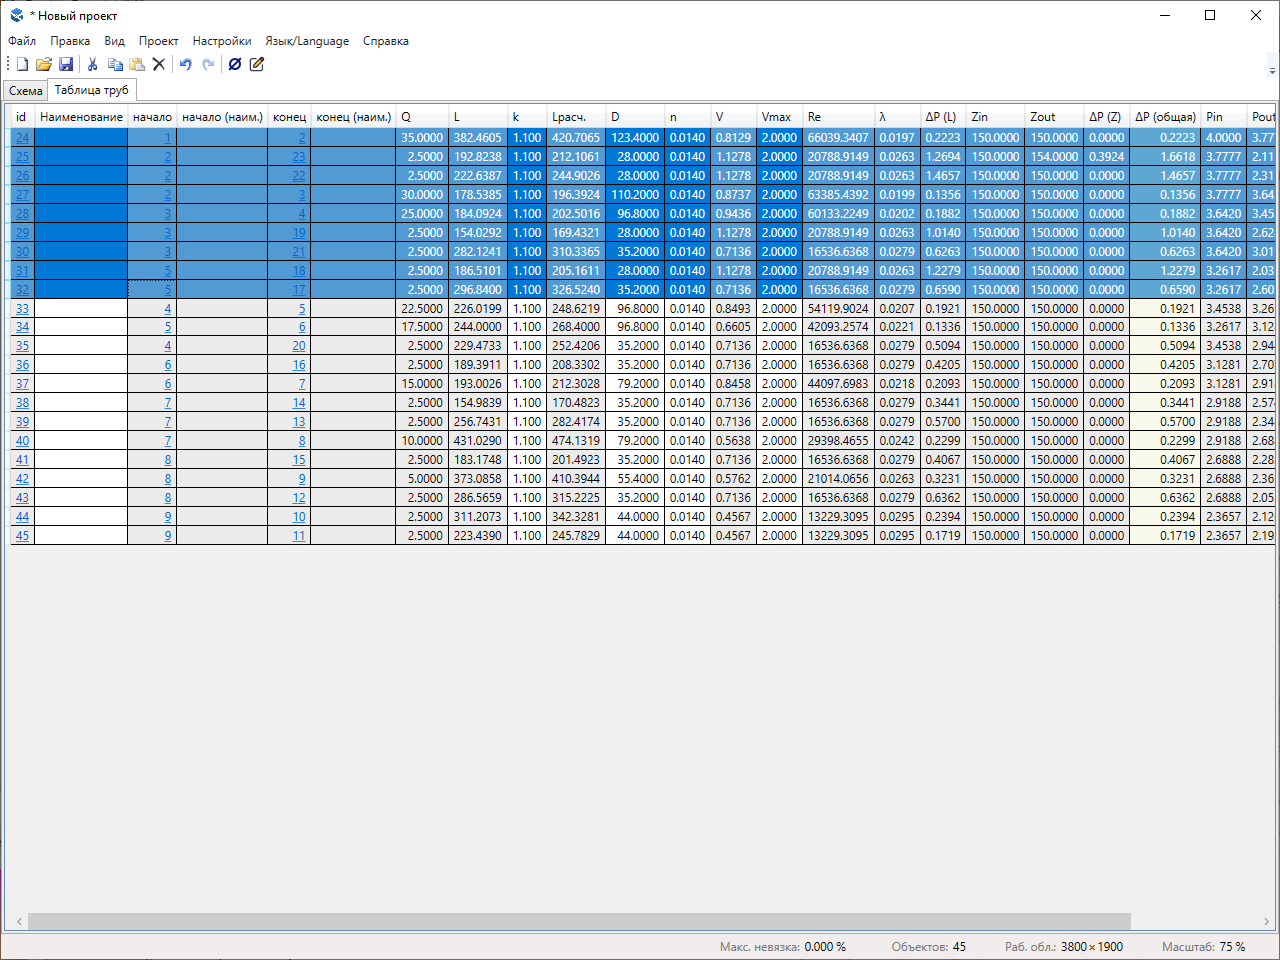The width and height of the screenshot is (1280, 960).
Task: Click the pencil edit icon in toolbar
Action: [257, 64]
